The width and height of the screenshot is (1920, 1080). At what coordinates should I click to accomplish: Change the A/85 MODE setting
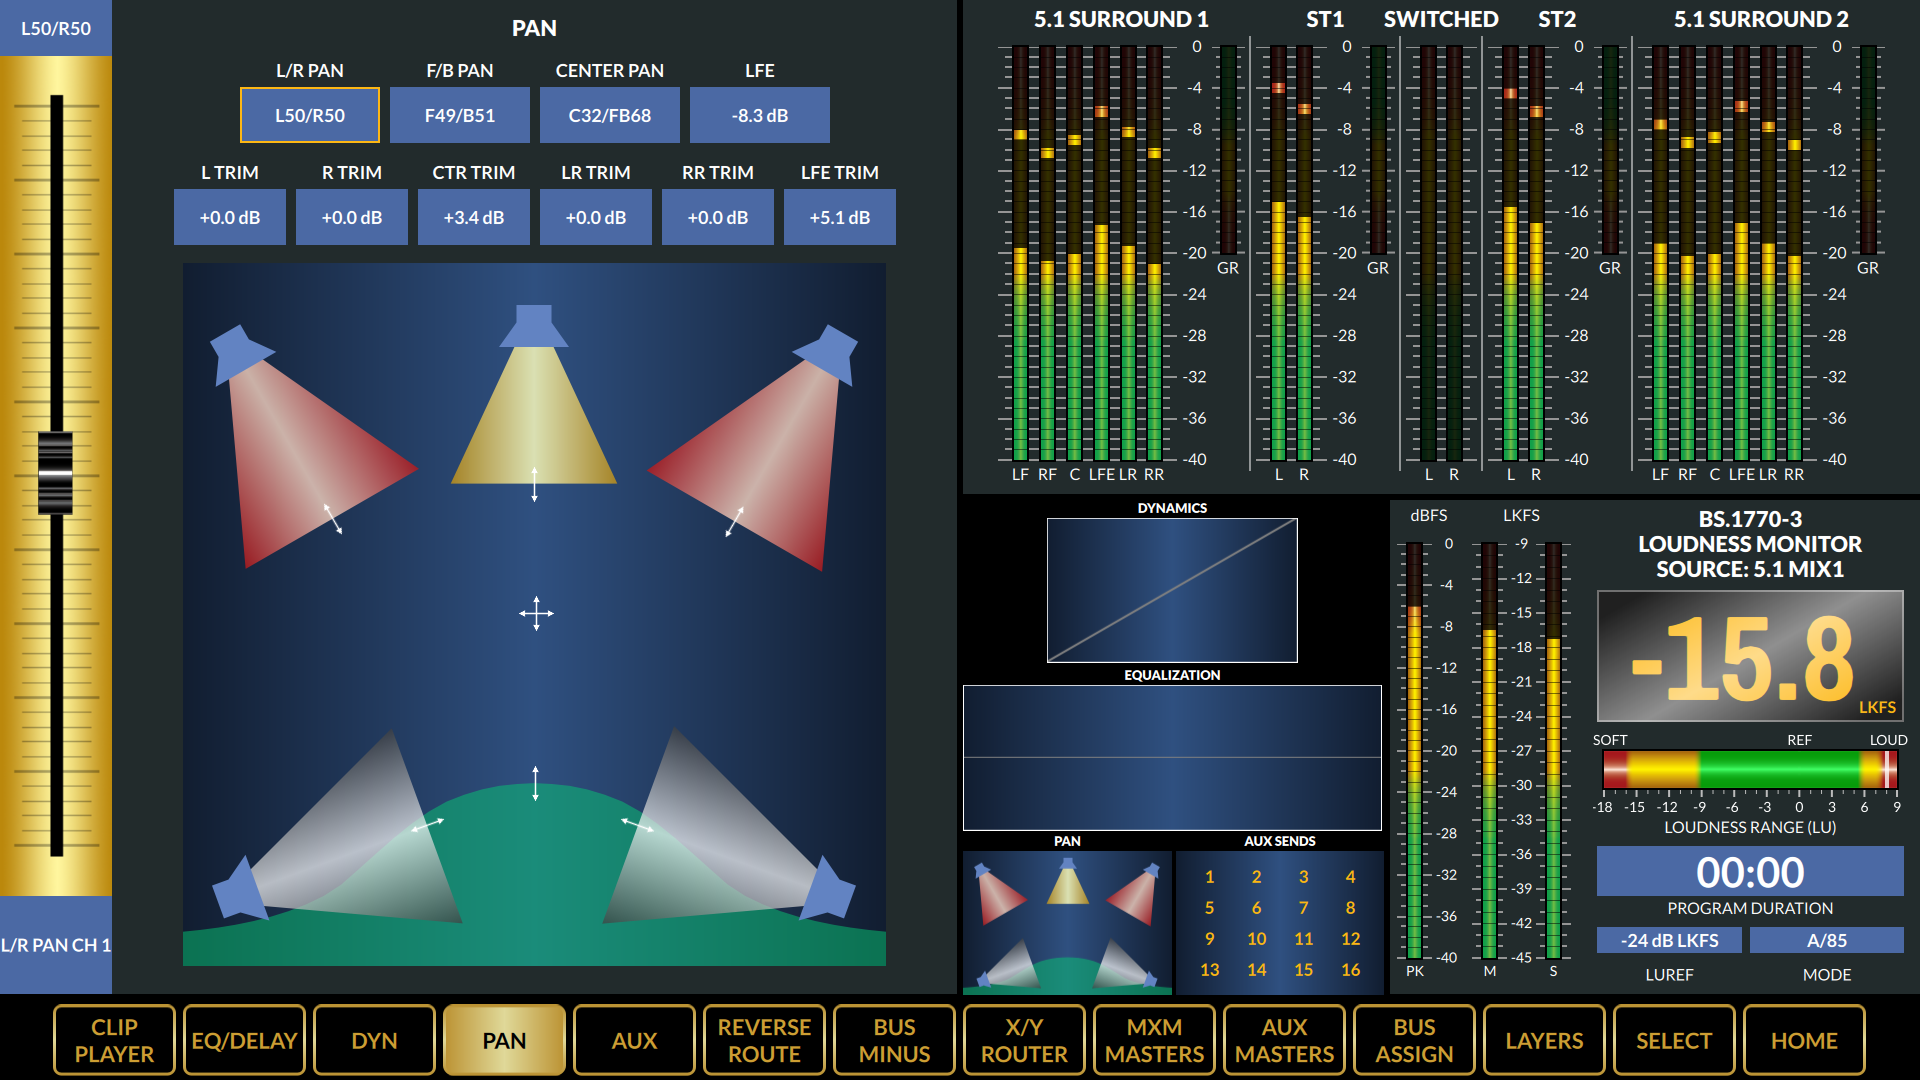click(x=1827, y=940)
